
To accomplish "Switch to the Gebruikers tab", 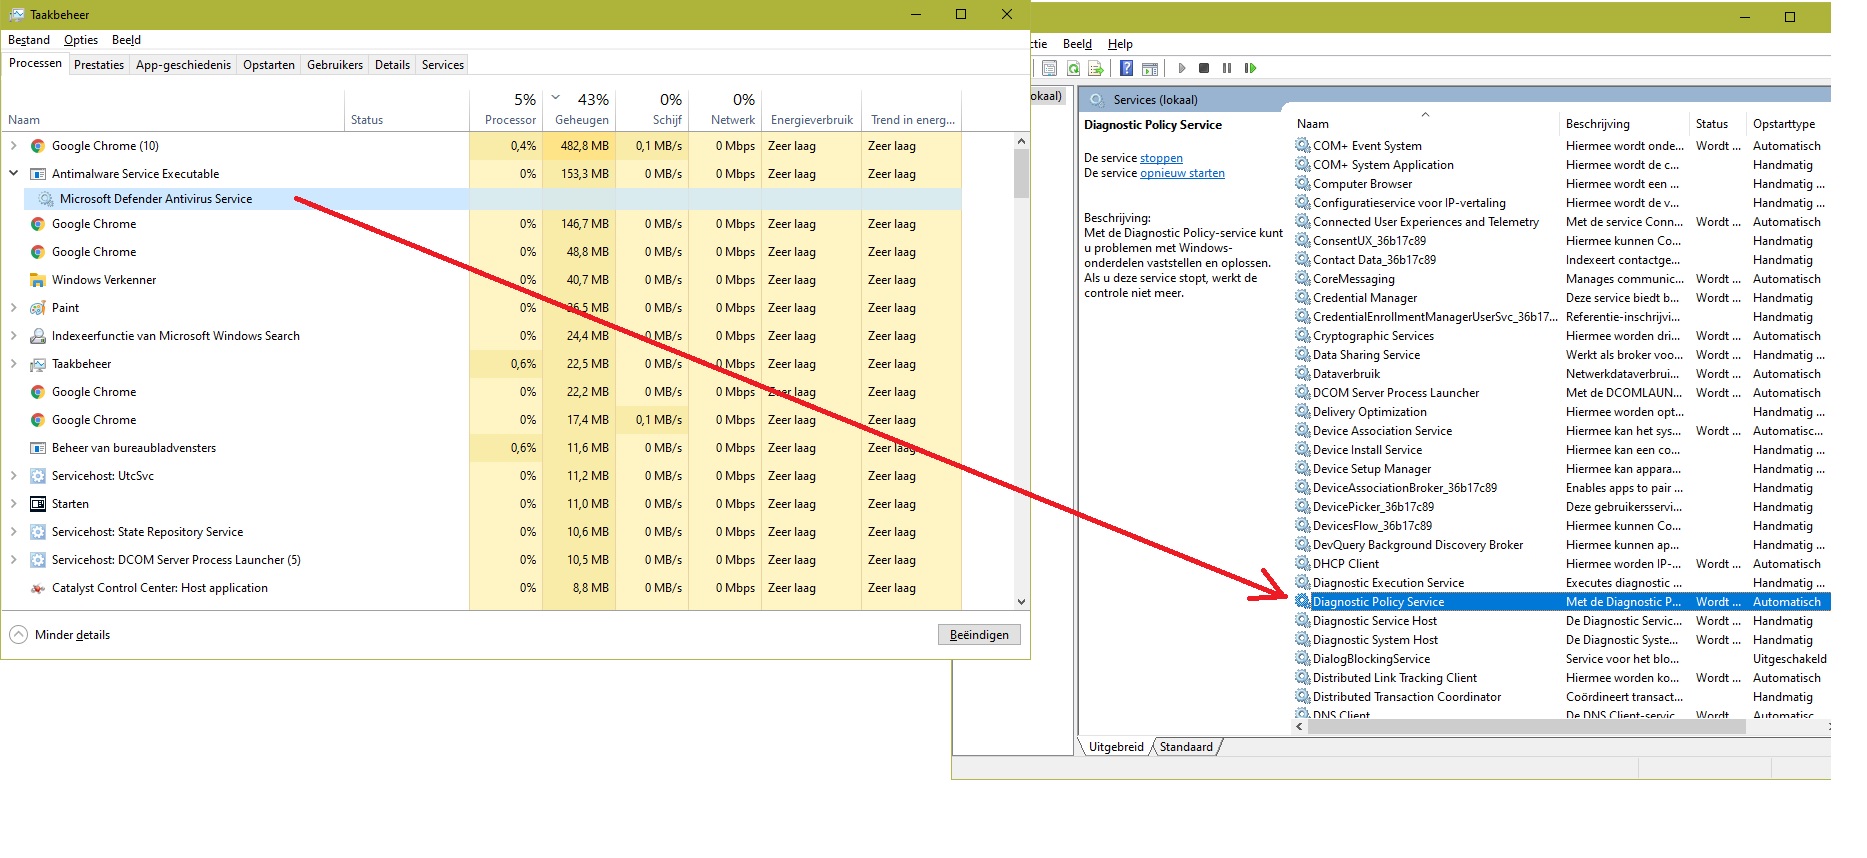I will tap(335, 65).
